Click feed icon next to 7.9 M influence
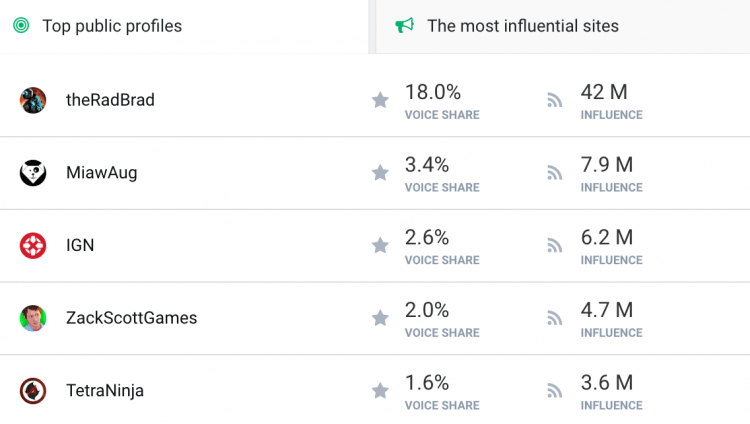Viewport: 750px width, 424px height. coord(555,173)
